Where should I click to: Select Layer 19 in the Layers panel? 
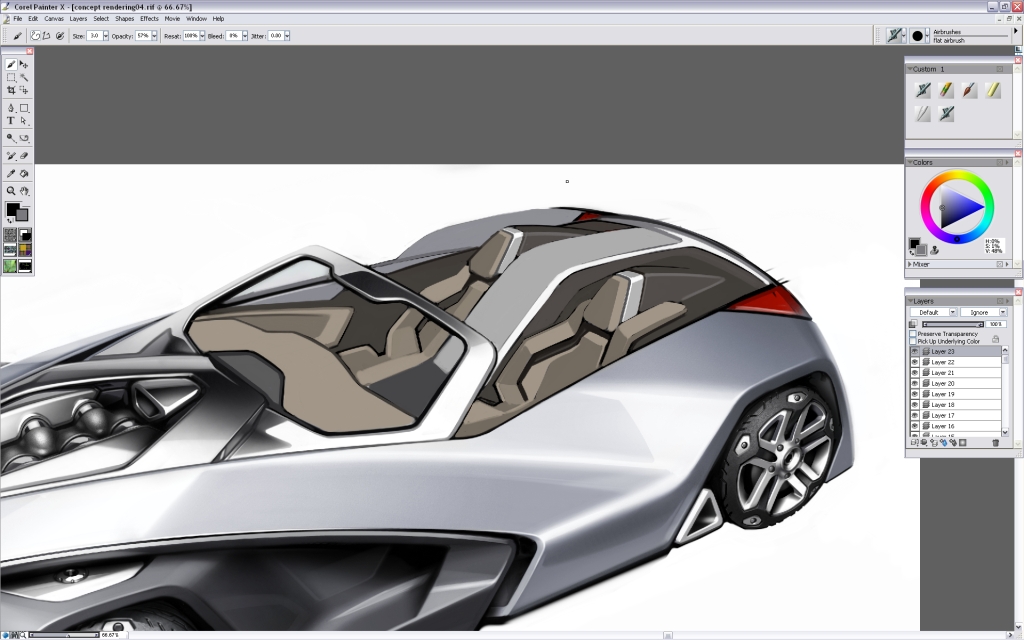(x=945, y=394)
